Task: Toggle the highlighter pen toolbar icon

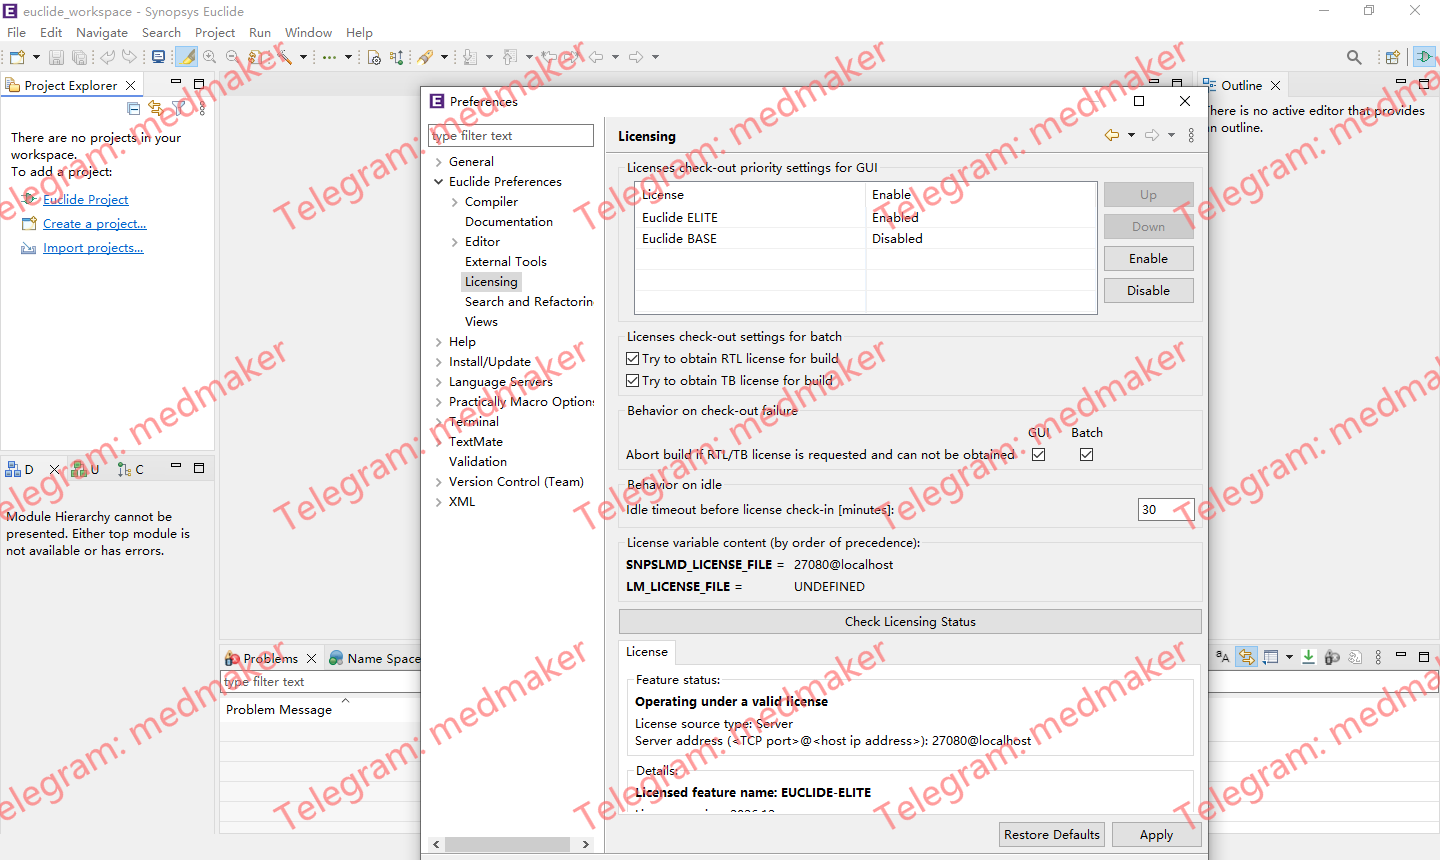Action: (x=187, y=57)
